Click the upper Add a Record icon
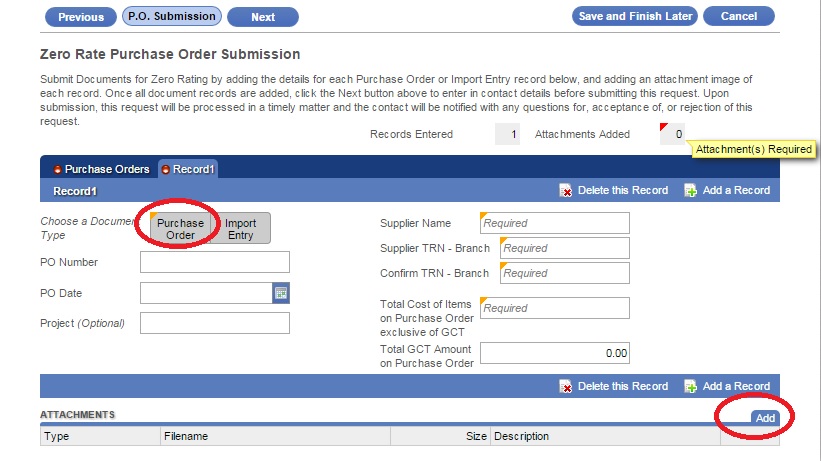Screen dimensions: 821x461 point(691,190)
